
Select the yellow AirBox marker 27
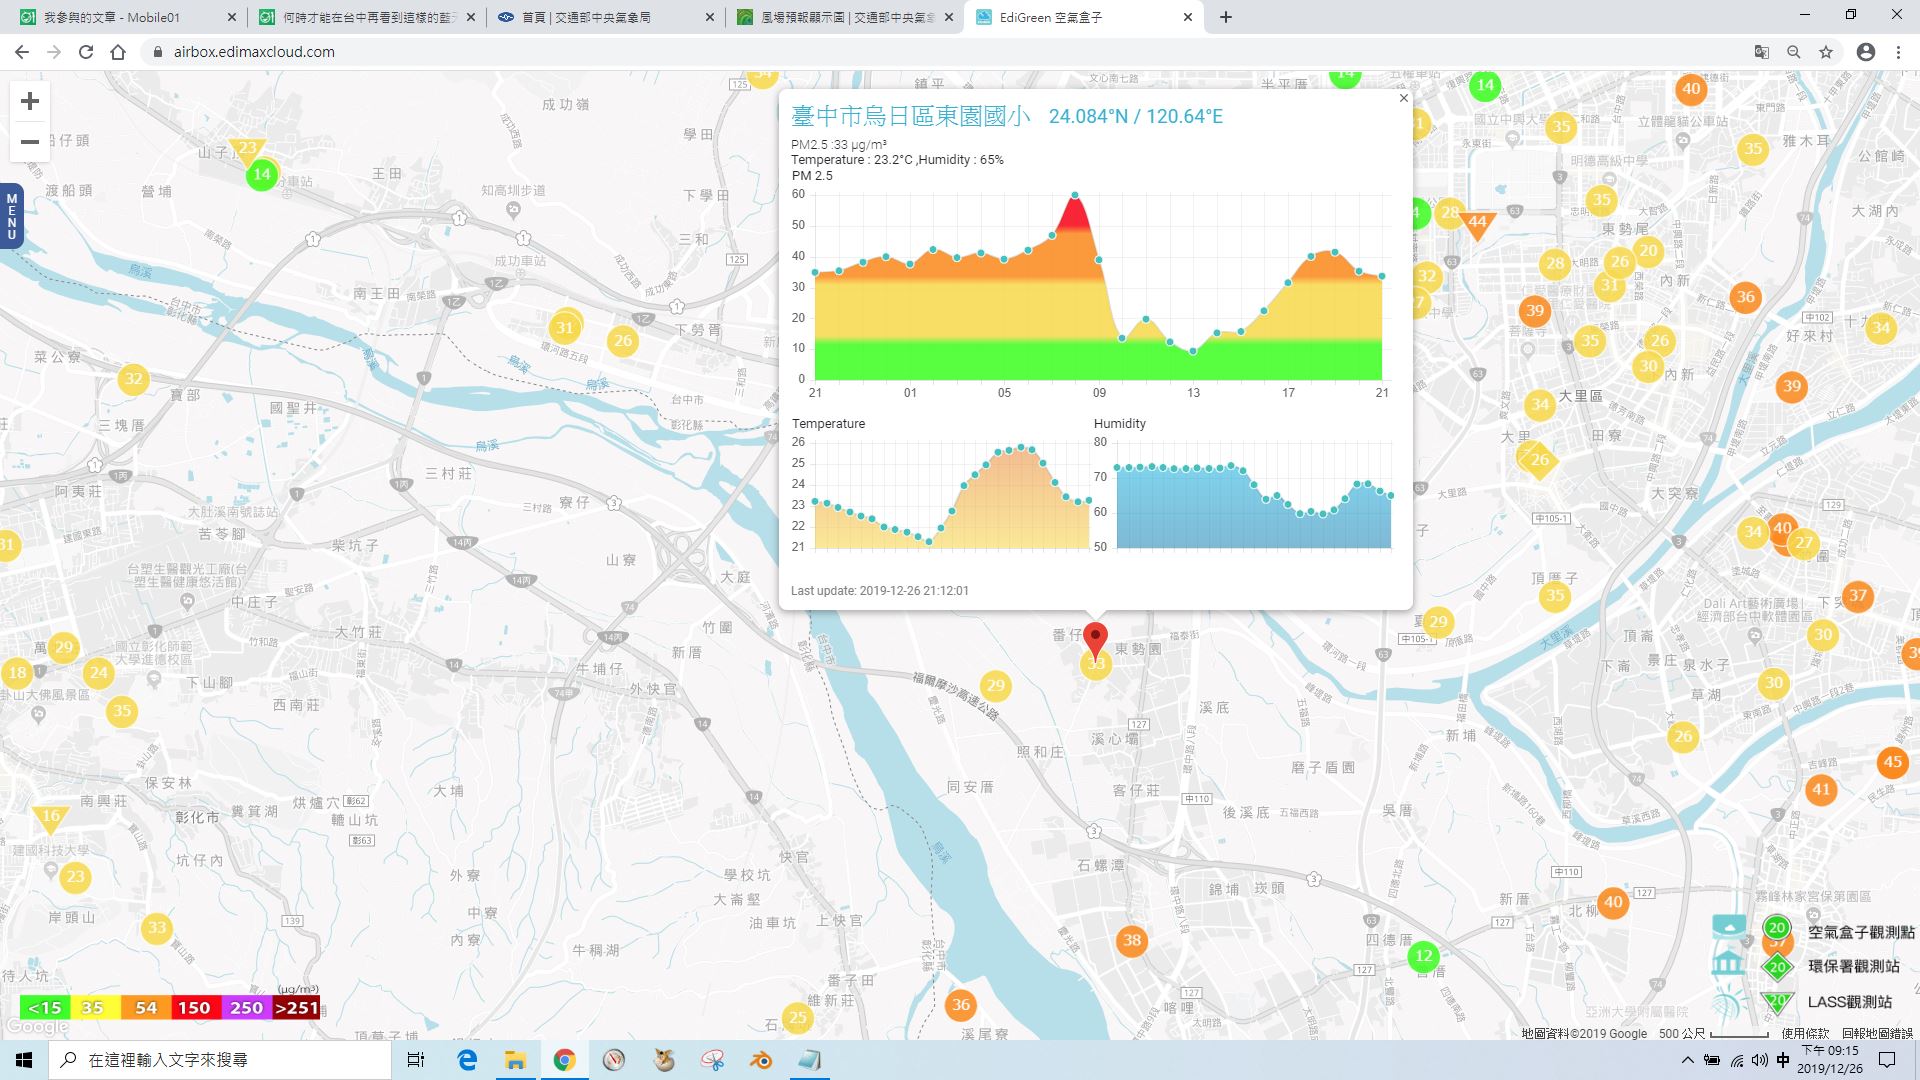point(1804,543)
